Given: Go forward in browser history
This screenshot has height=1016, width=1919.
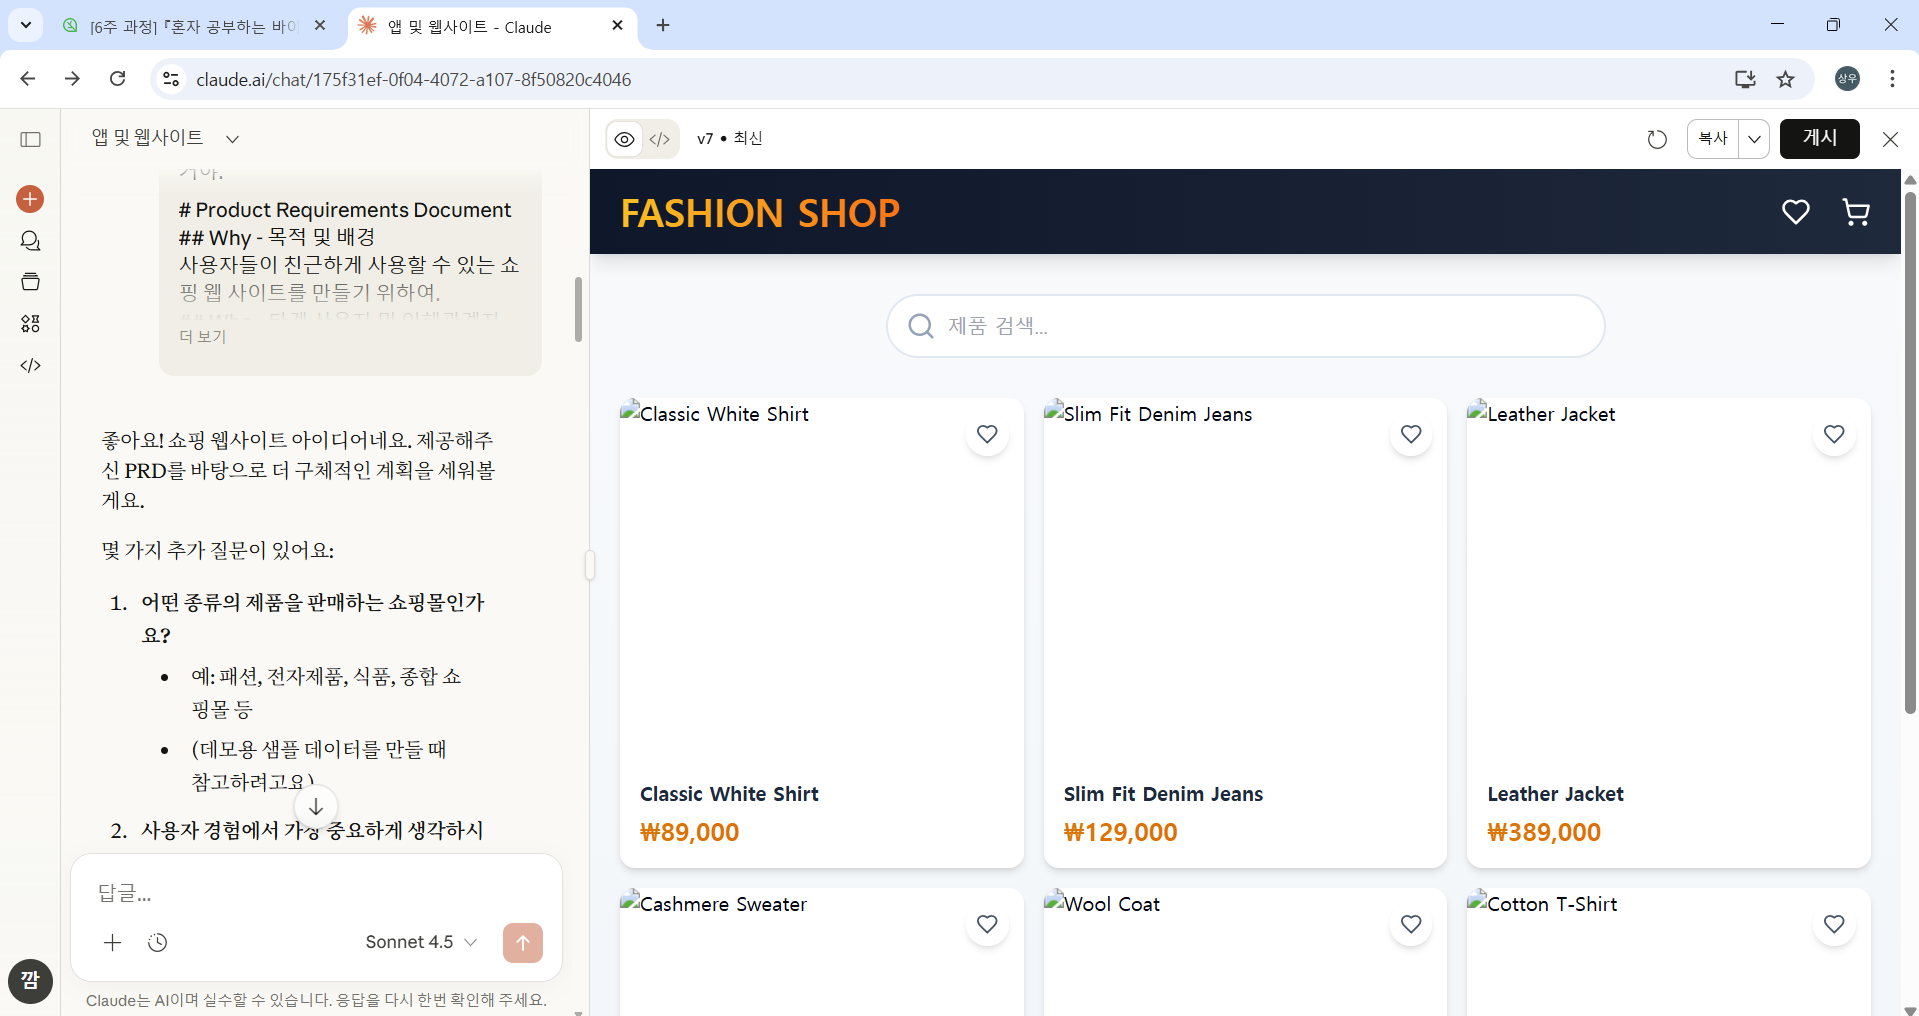Looking at the screenshot, I should 72,79.
